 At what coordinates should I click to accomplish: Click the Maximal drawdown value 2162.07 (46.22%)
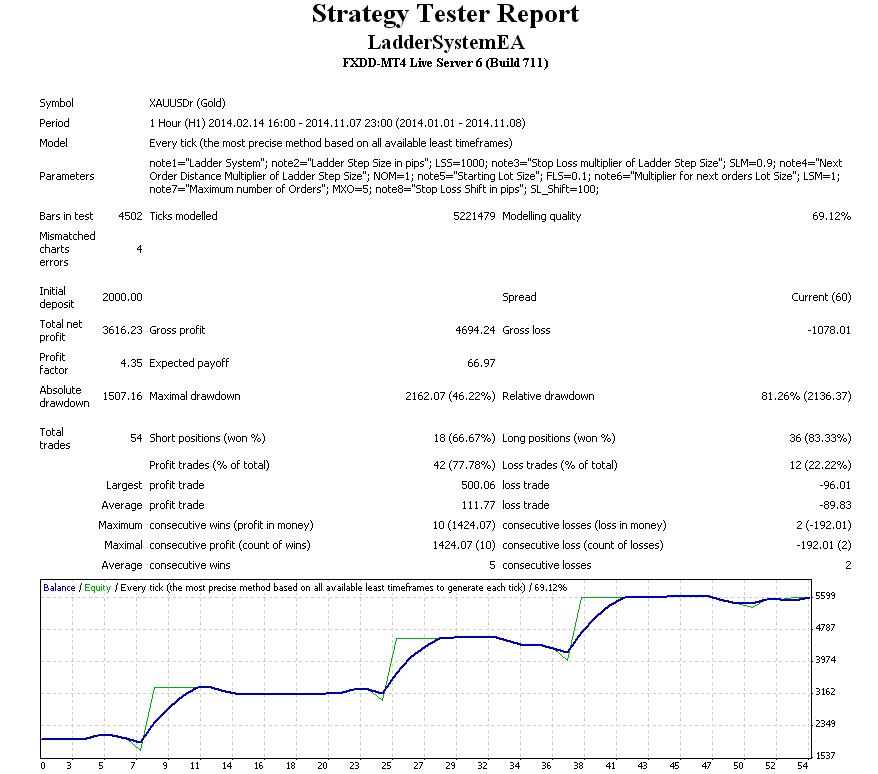click(450, 397)
